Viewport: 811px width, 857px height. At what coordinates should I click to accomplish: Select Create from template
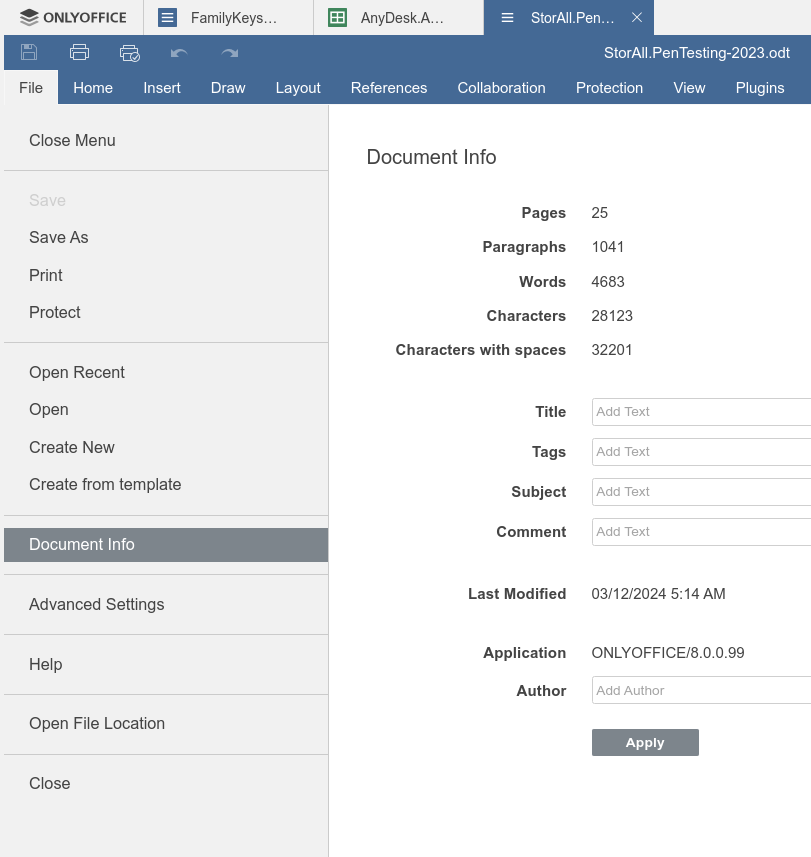pos(166,484)
